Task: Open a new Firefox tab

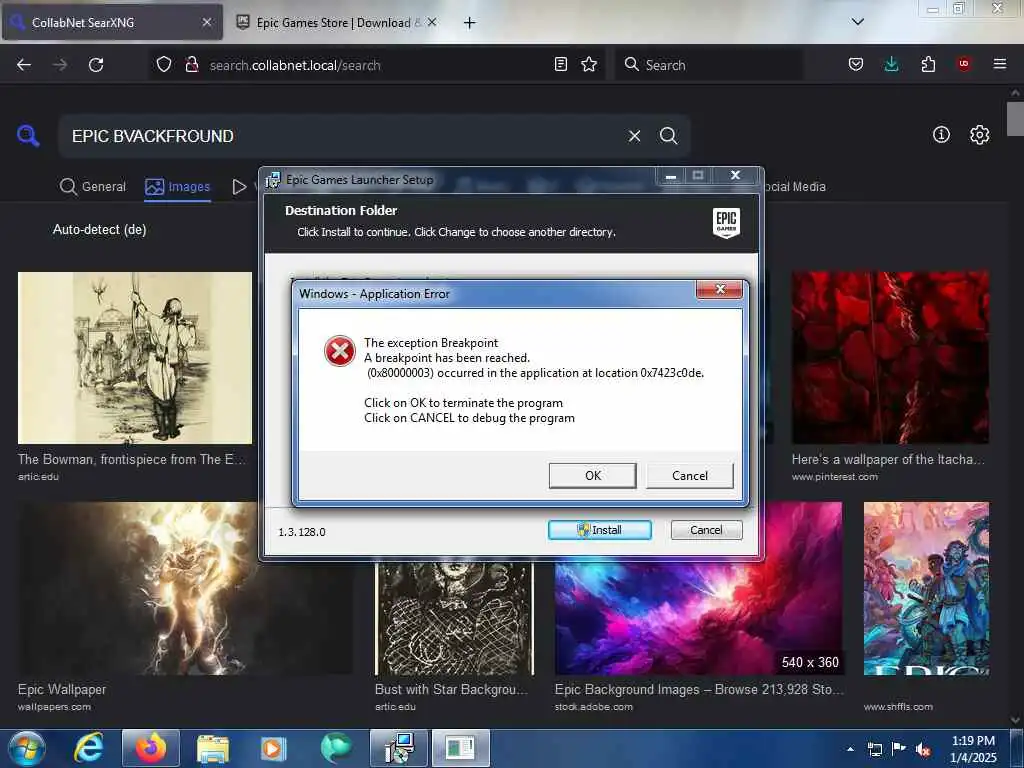Action: 469,23
